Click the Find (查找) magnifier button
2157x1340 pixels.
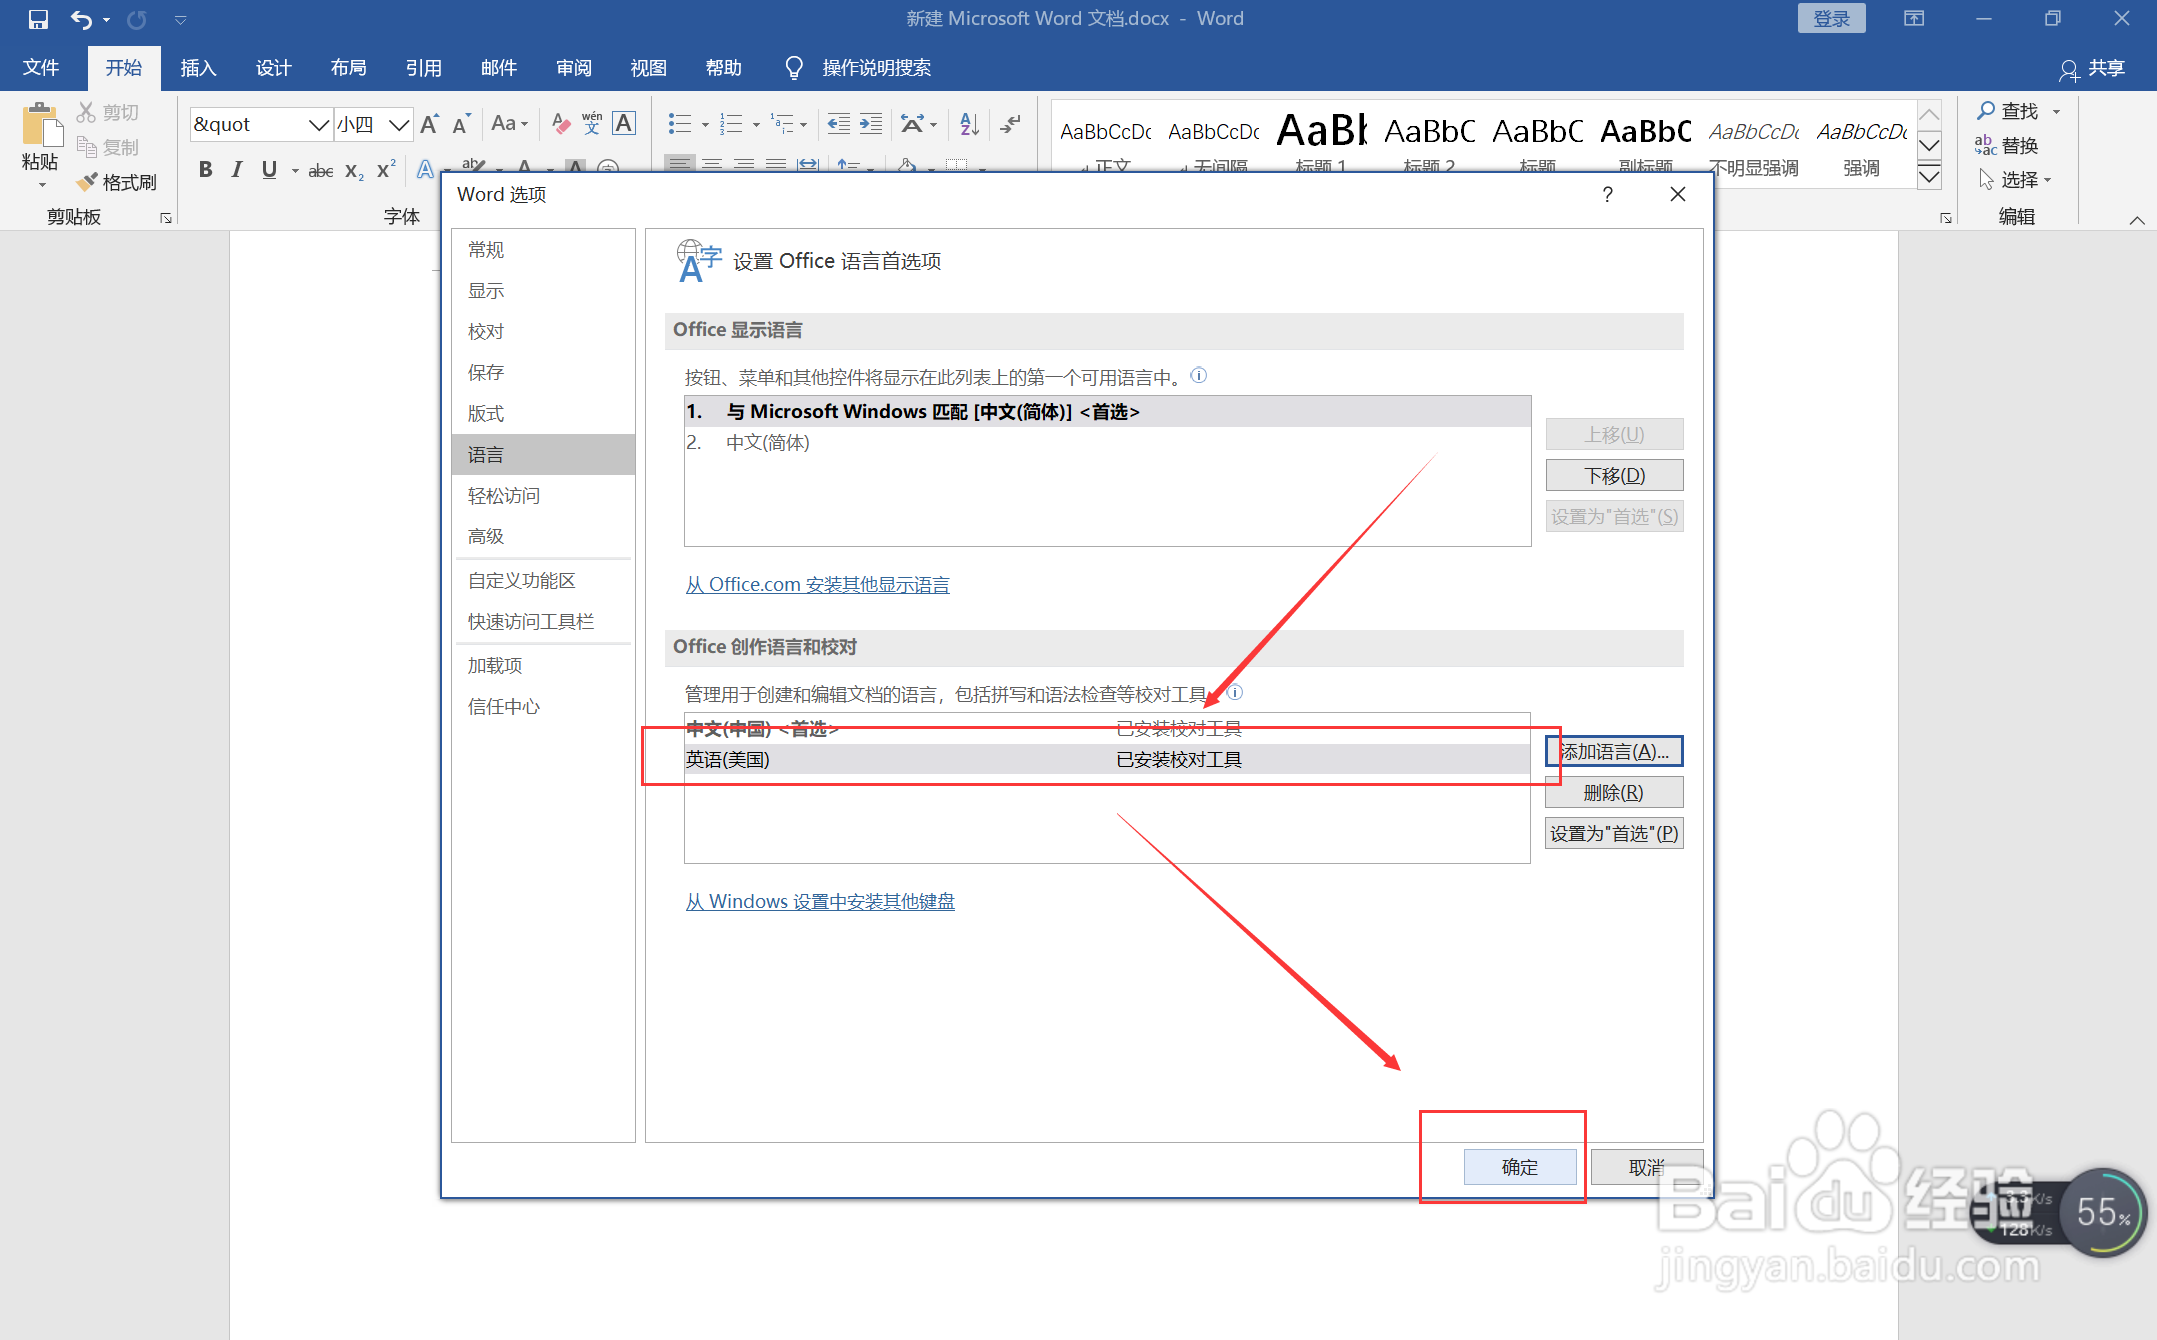click(x=2007, y=111)
